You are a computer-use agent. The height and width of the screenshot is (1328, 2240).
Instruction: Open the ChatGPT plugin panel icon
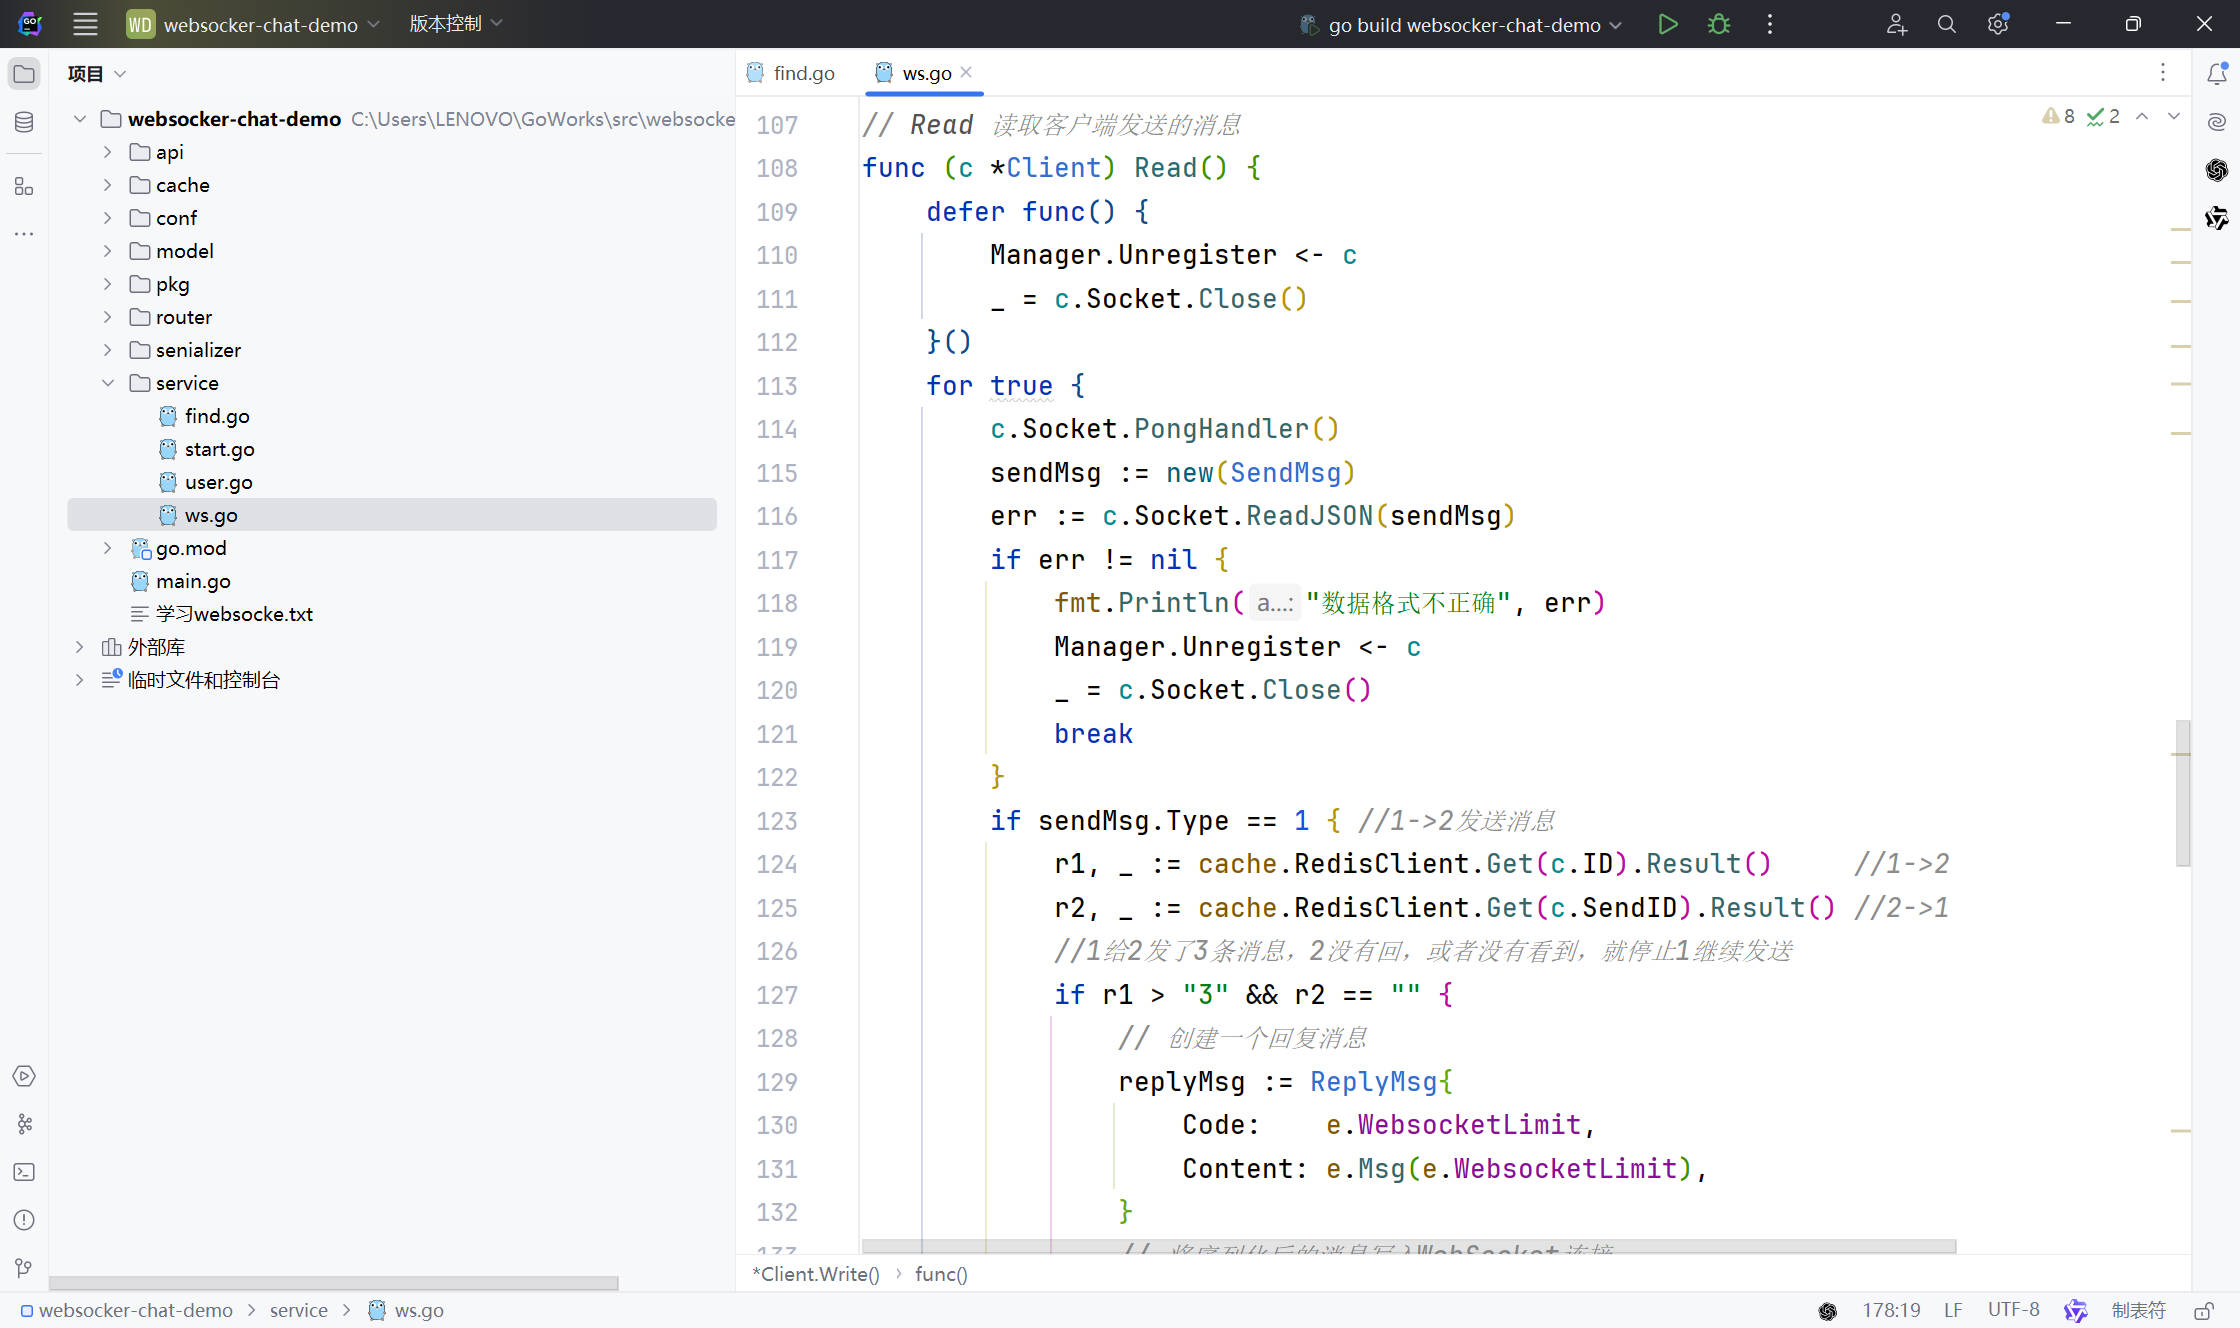(2216, 170)
